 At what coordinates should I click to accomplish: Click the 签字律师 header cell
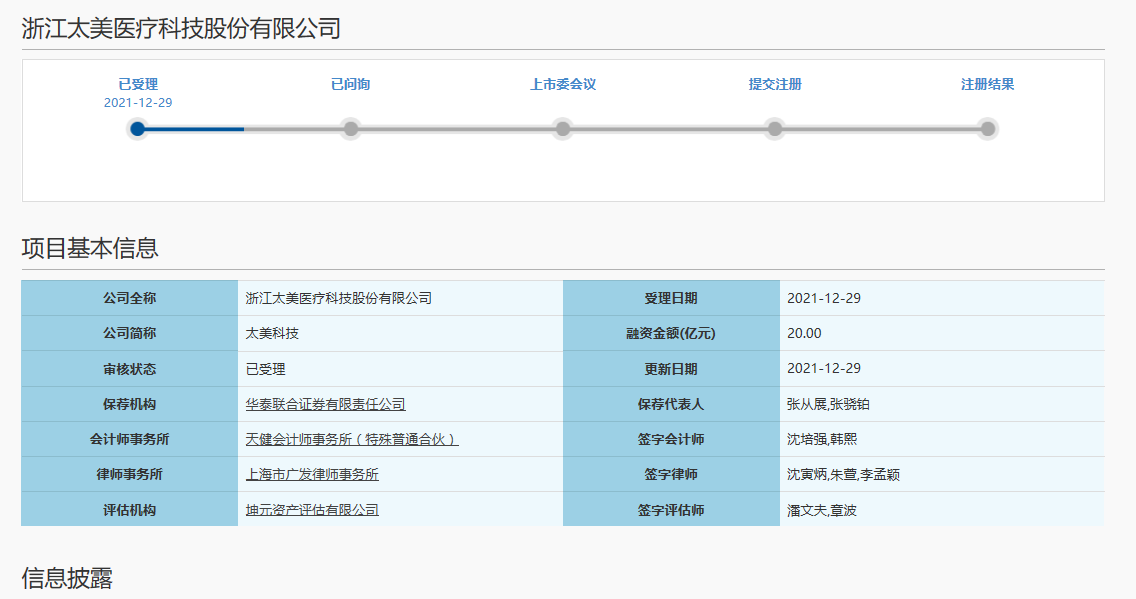click(671, 474)
